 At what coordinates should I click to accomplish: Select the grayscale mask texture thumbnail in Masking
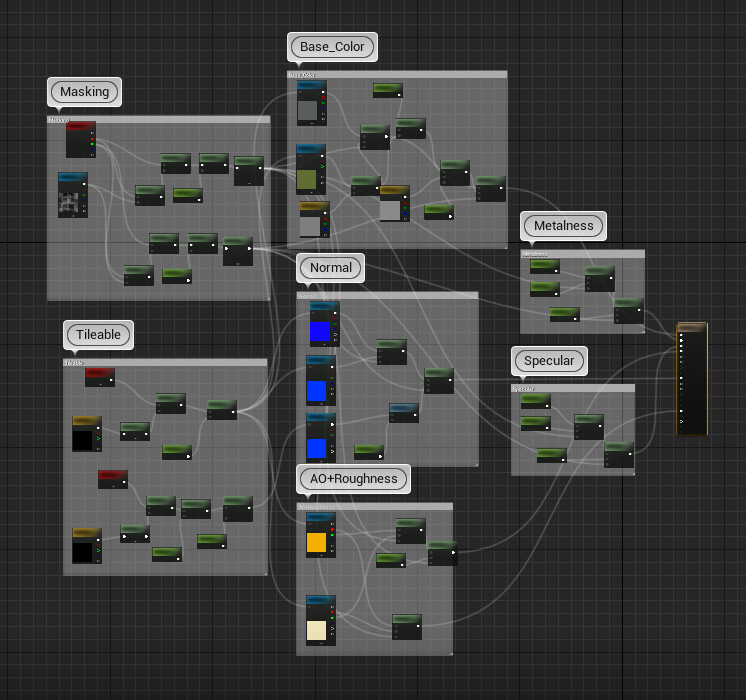tap(69, 204)
